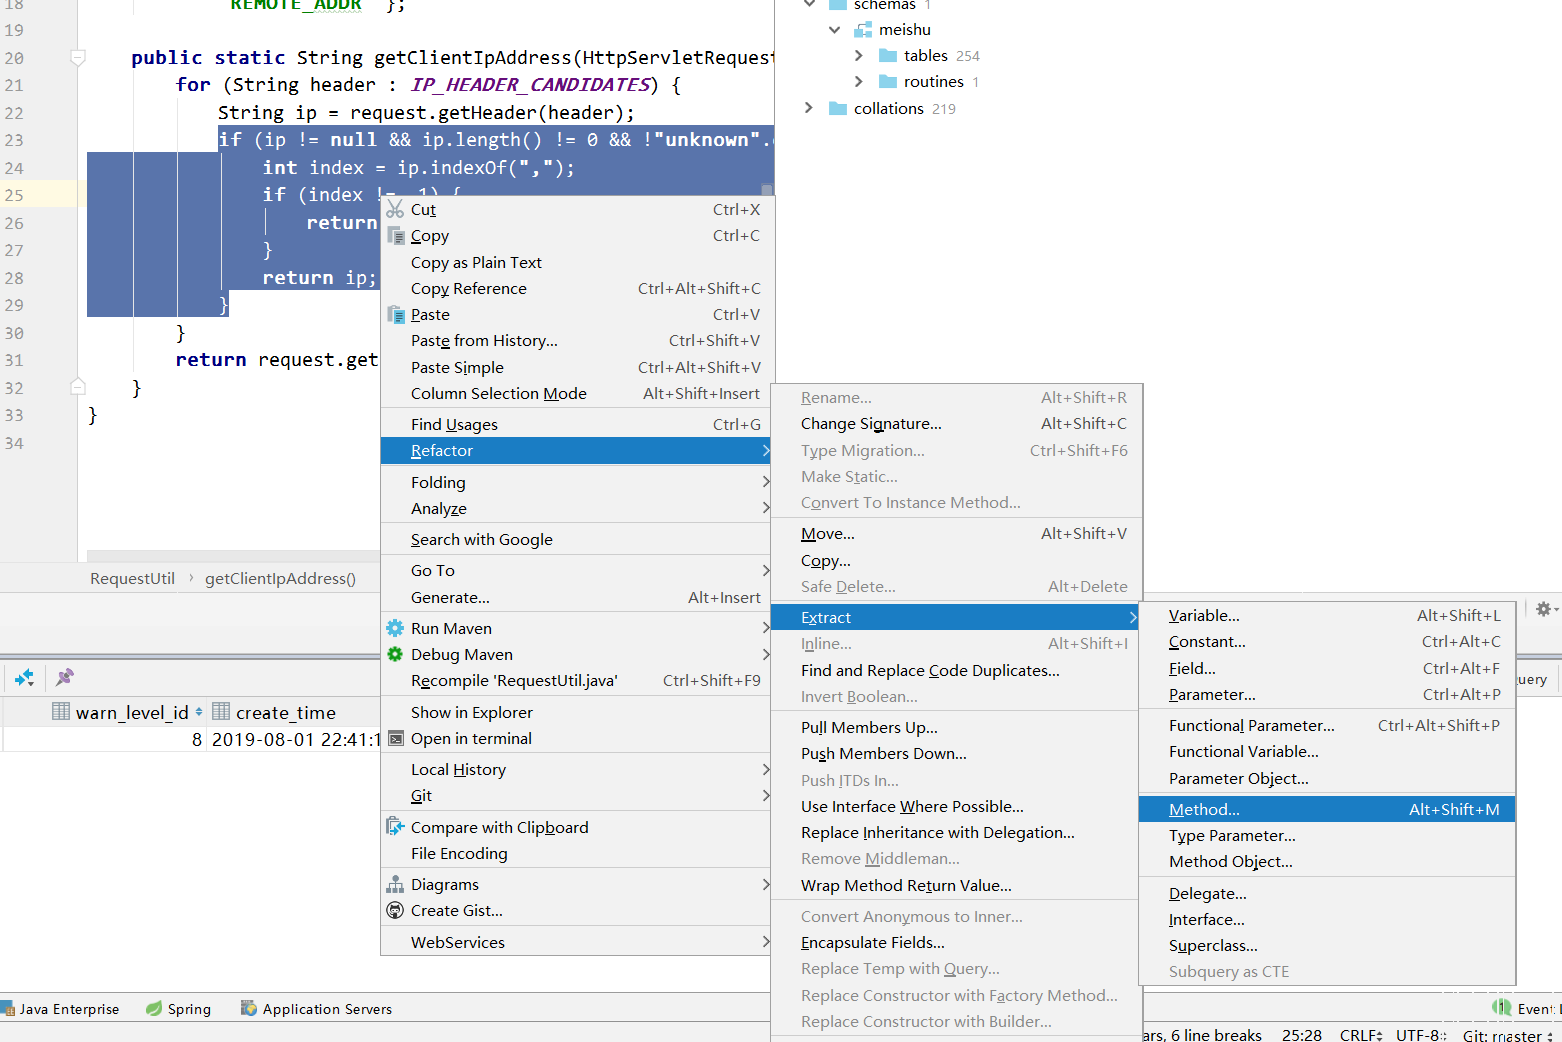Open the gear settings icon

click(1543, 609)
